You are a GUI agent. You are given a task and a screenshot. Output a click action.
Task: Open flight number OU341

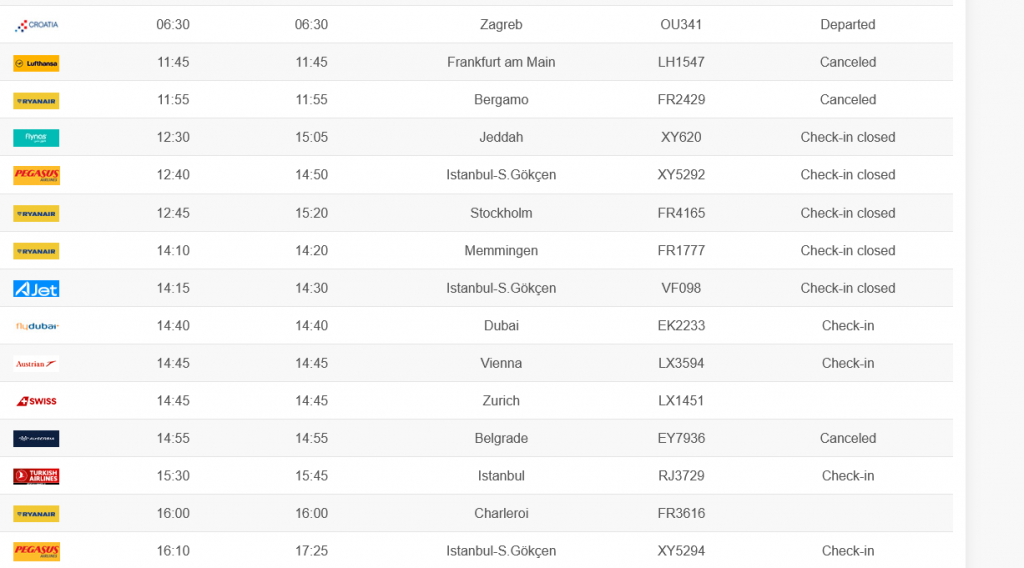click(681, 25)
